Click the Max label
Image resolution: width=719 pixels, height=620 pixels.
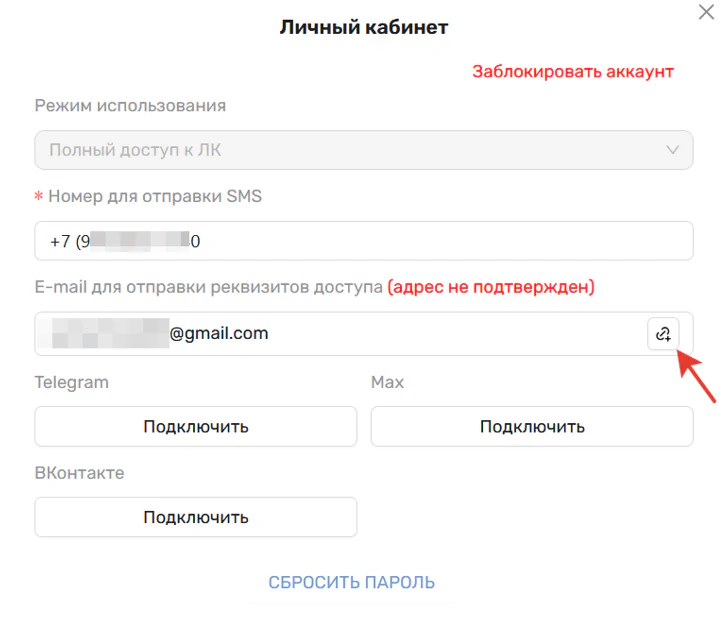[387, 382]
